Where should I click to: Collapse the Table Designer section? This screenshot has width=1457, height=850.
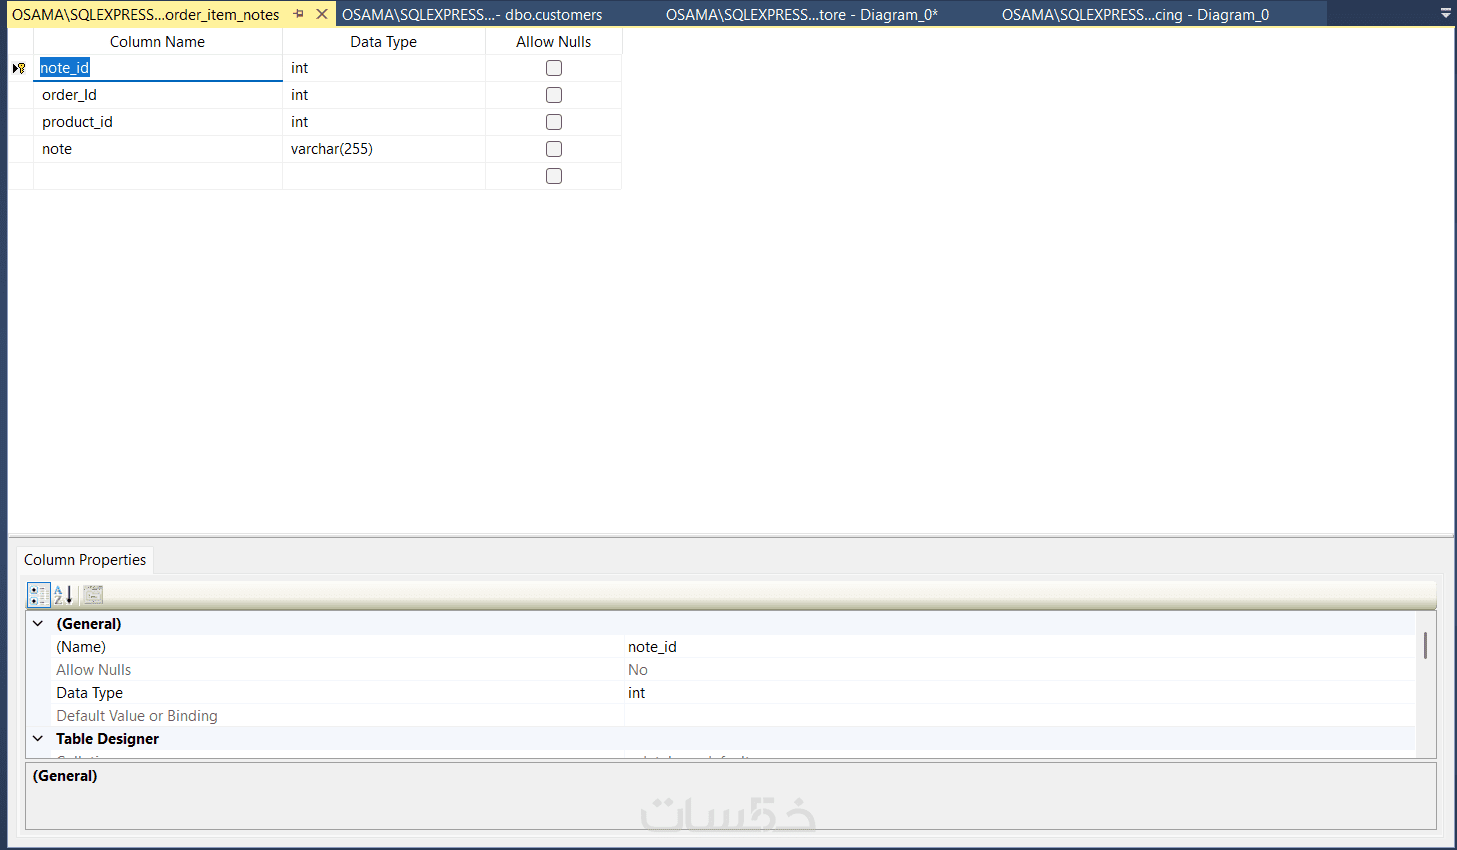[38, 739]
